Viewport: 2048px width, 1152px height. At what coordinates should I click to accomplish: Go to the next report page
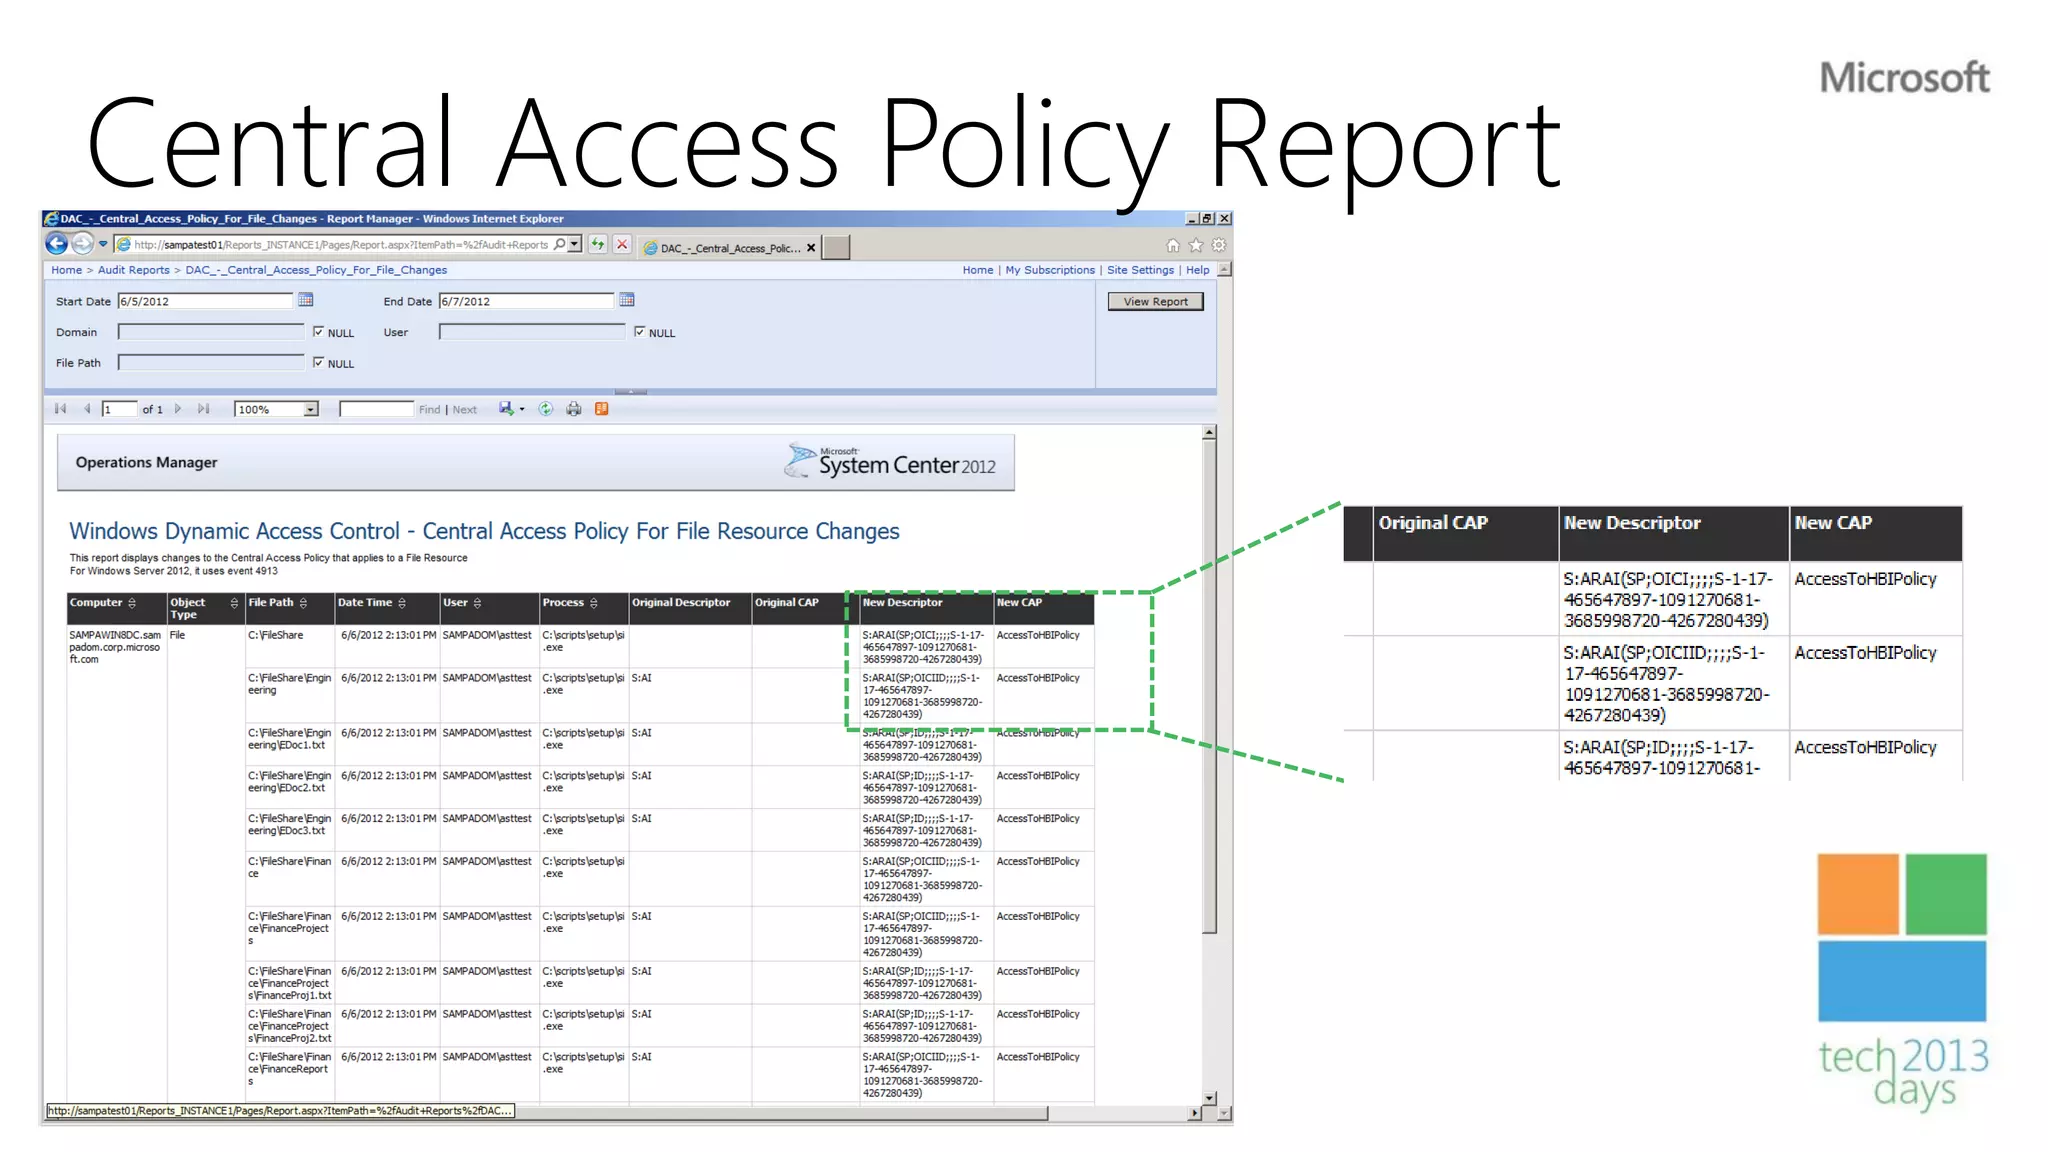tap(178, 409)
